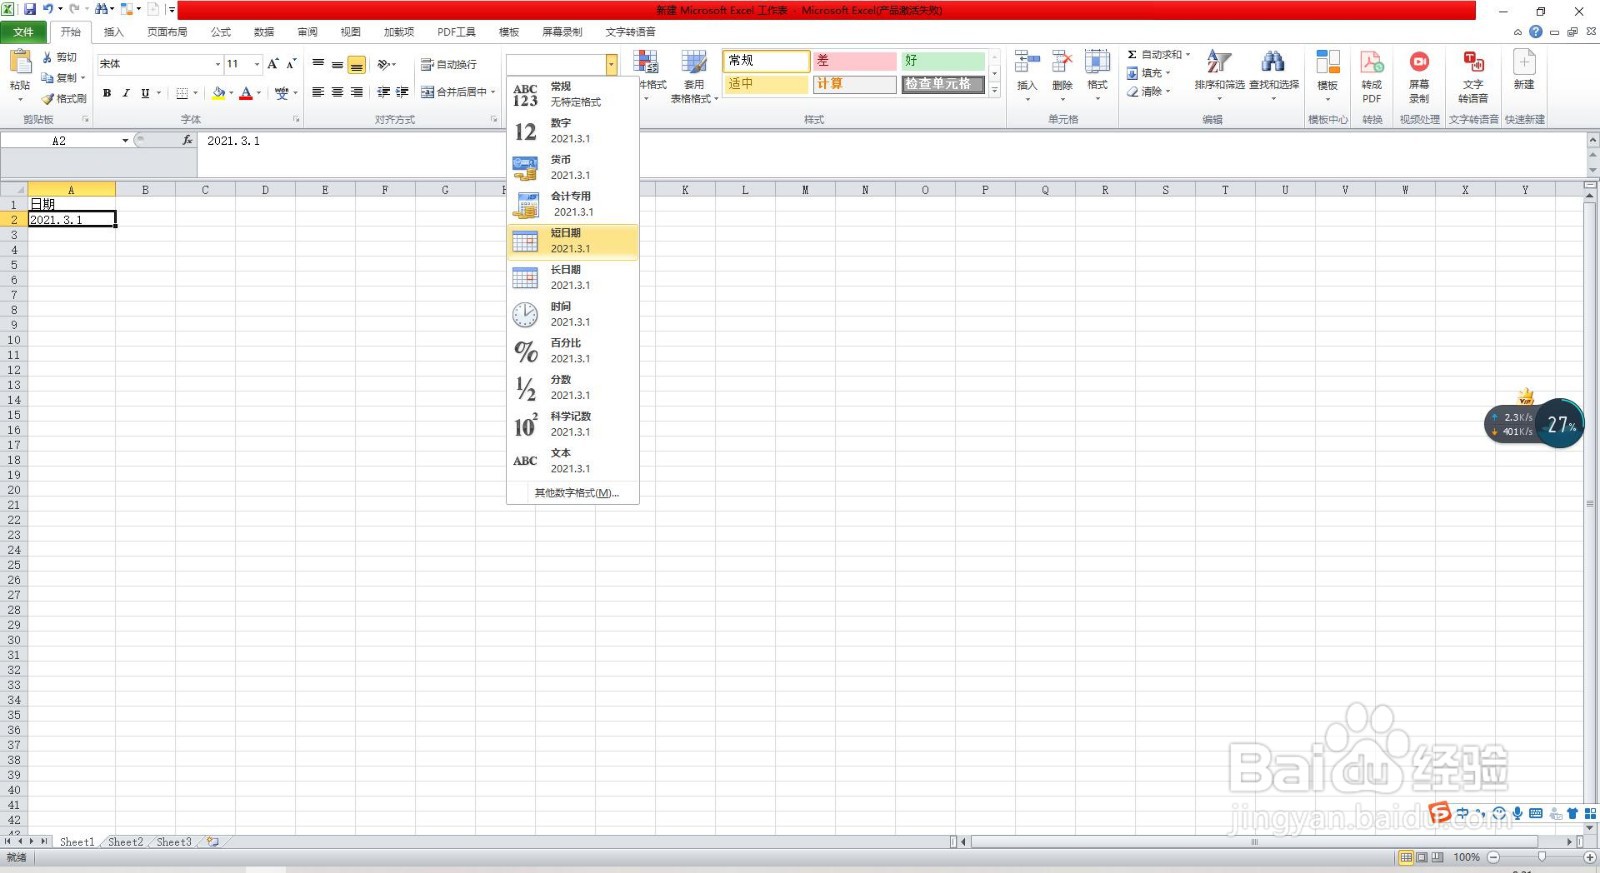This screenshot has height=873, width=1600.
Task: Click the text-to-speech icon
Action: (1473, 63)
